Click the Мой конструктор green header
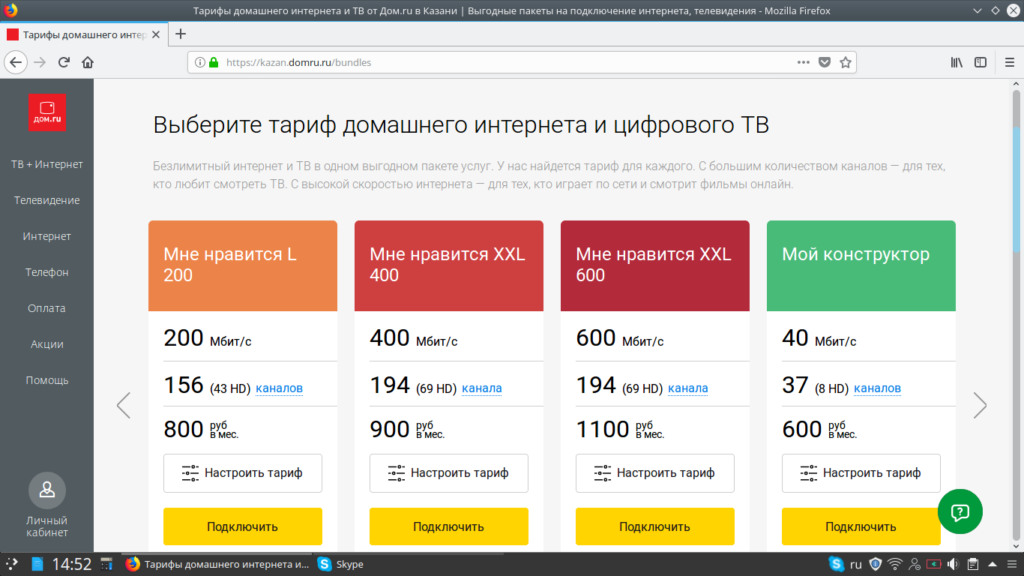Image resolution: width=1024 pixels, height=576 pixels. pyautogui.click(x=861, y=266)
